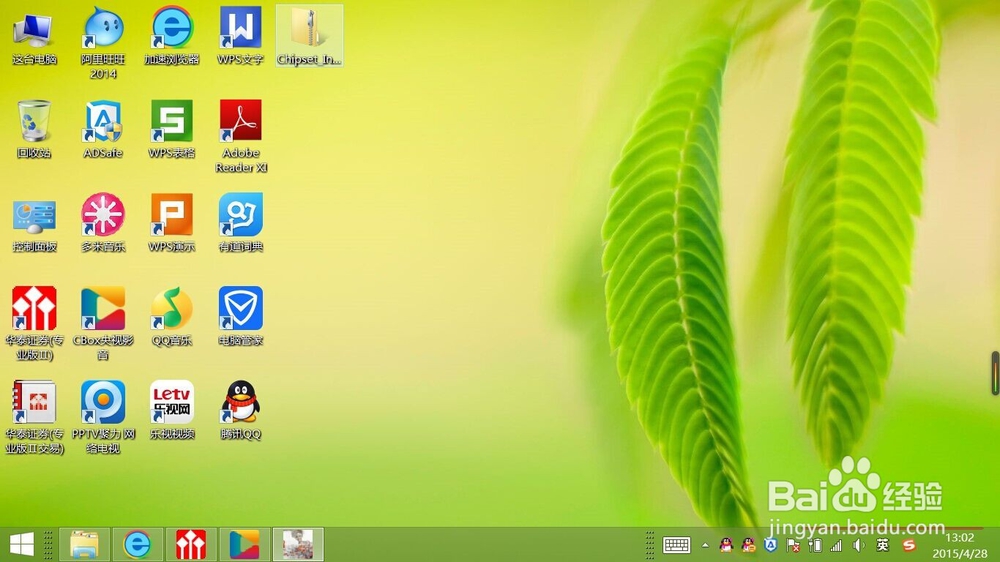Open Action Center flag tray icon

point(793,545)
